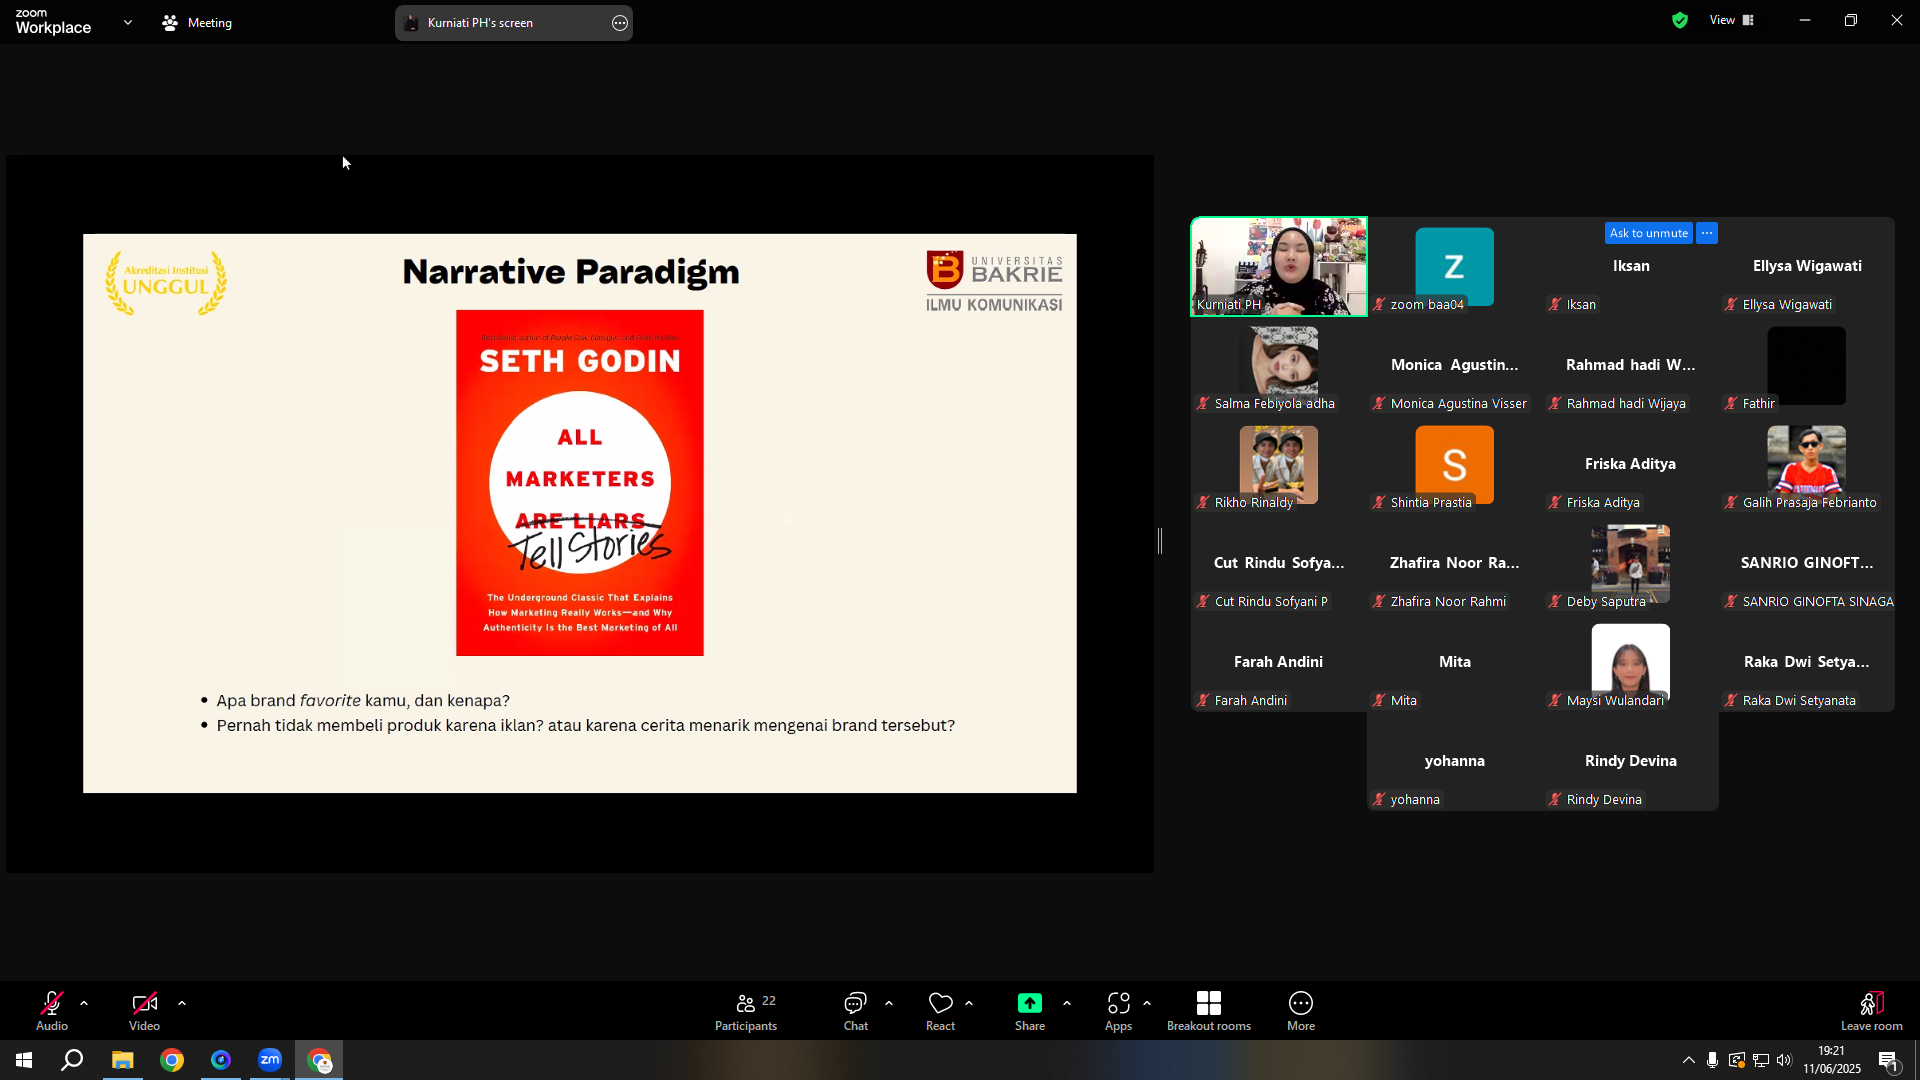The image size is (1920, 1080).
Task: Click the Rahmad hadi Wijaya name label
Action: (x=1626, y=404)
